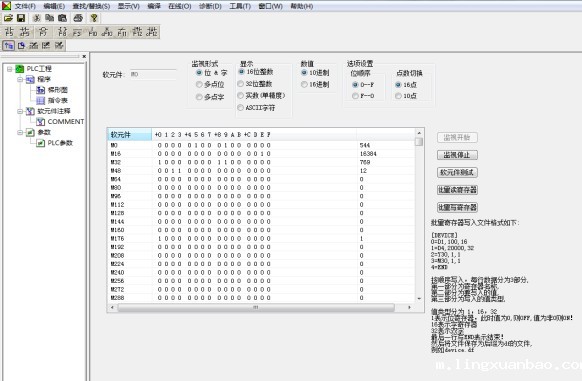This screenshot has height=381, width=582.
Task: Click the 监视停止 button
Action: coord(457,155)
